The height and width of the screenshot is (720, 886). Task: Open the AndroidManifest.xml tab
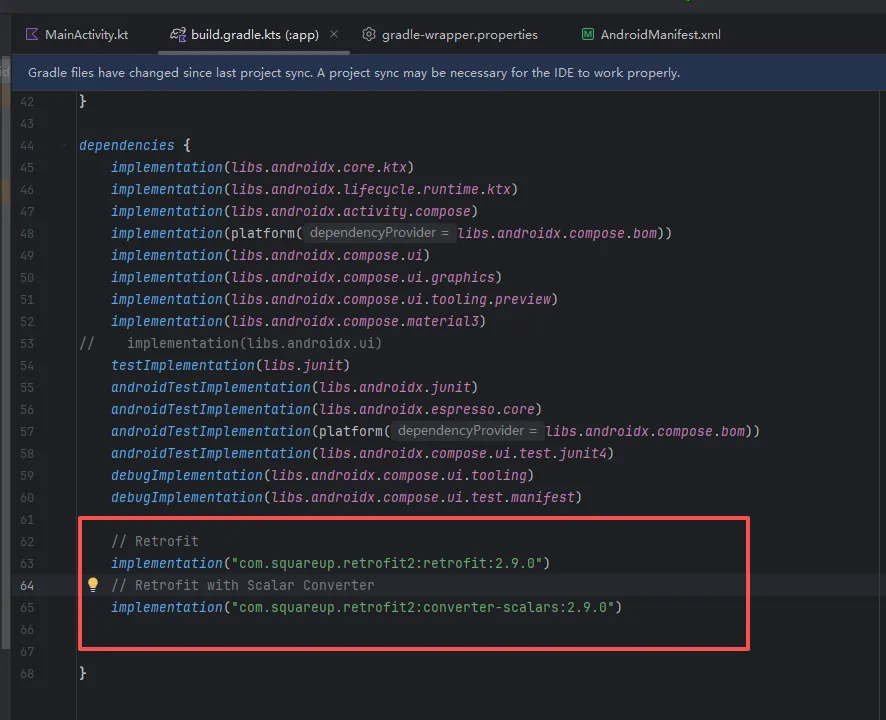coord(651,34)
